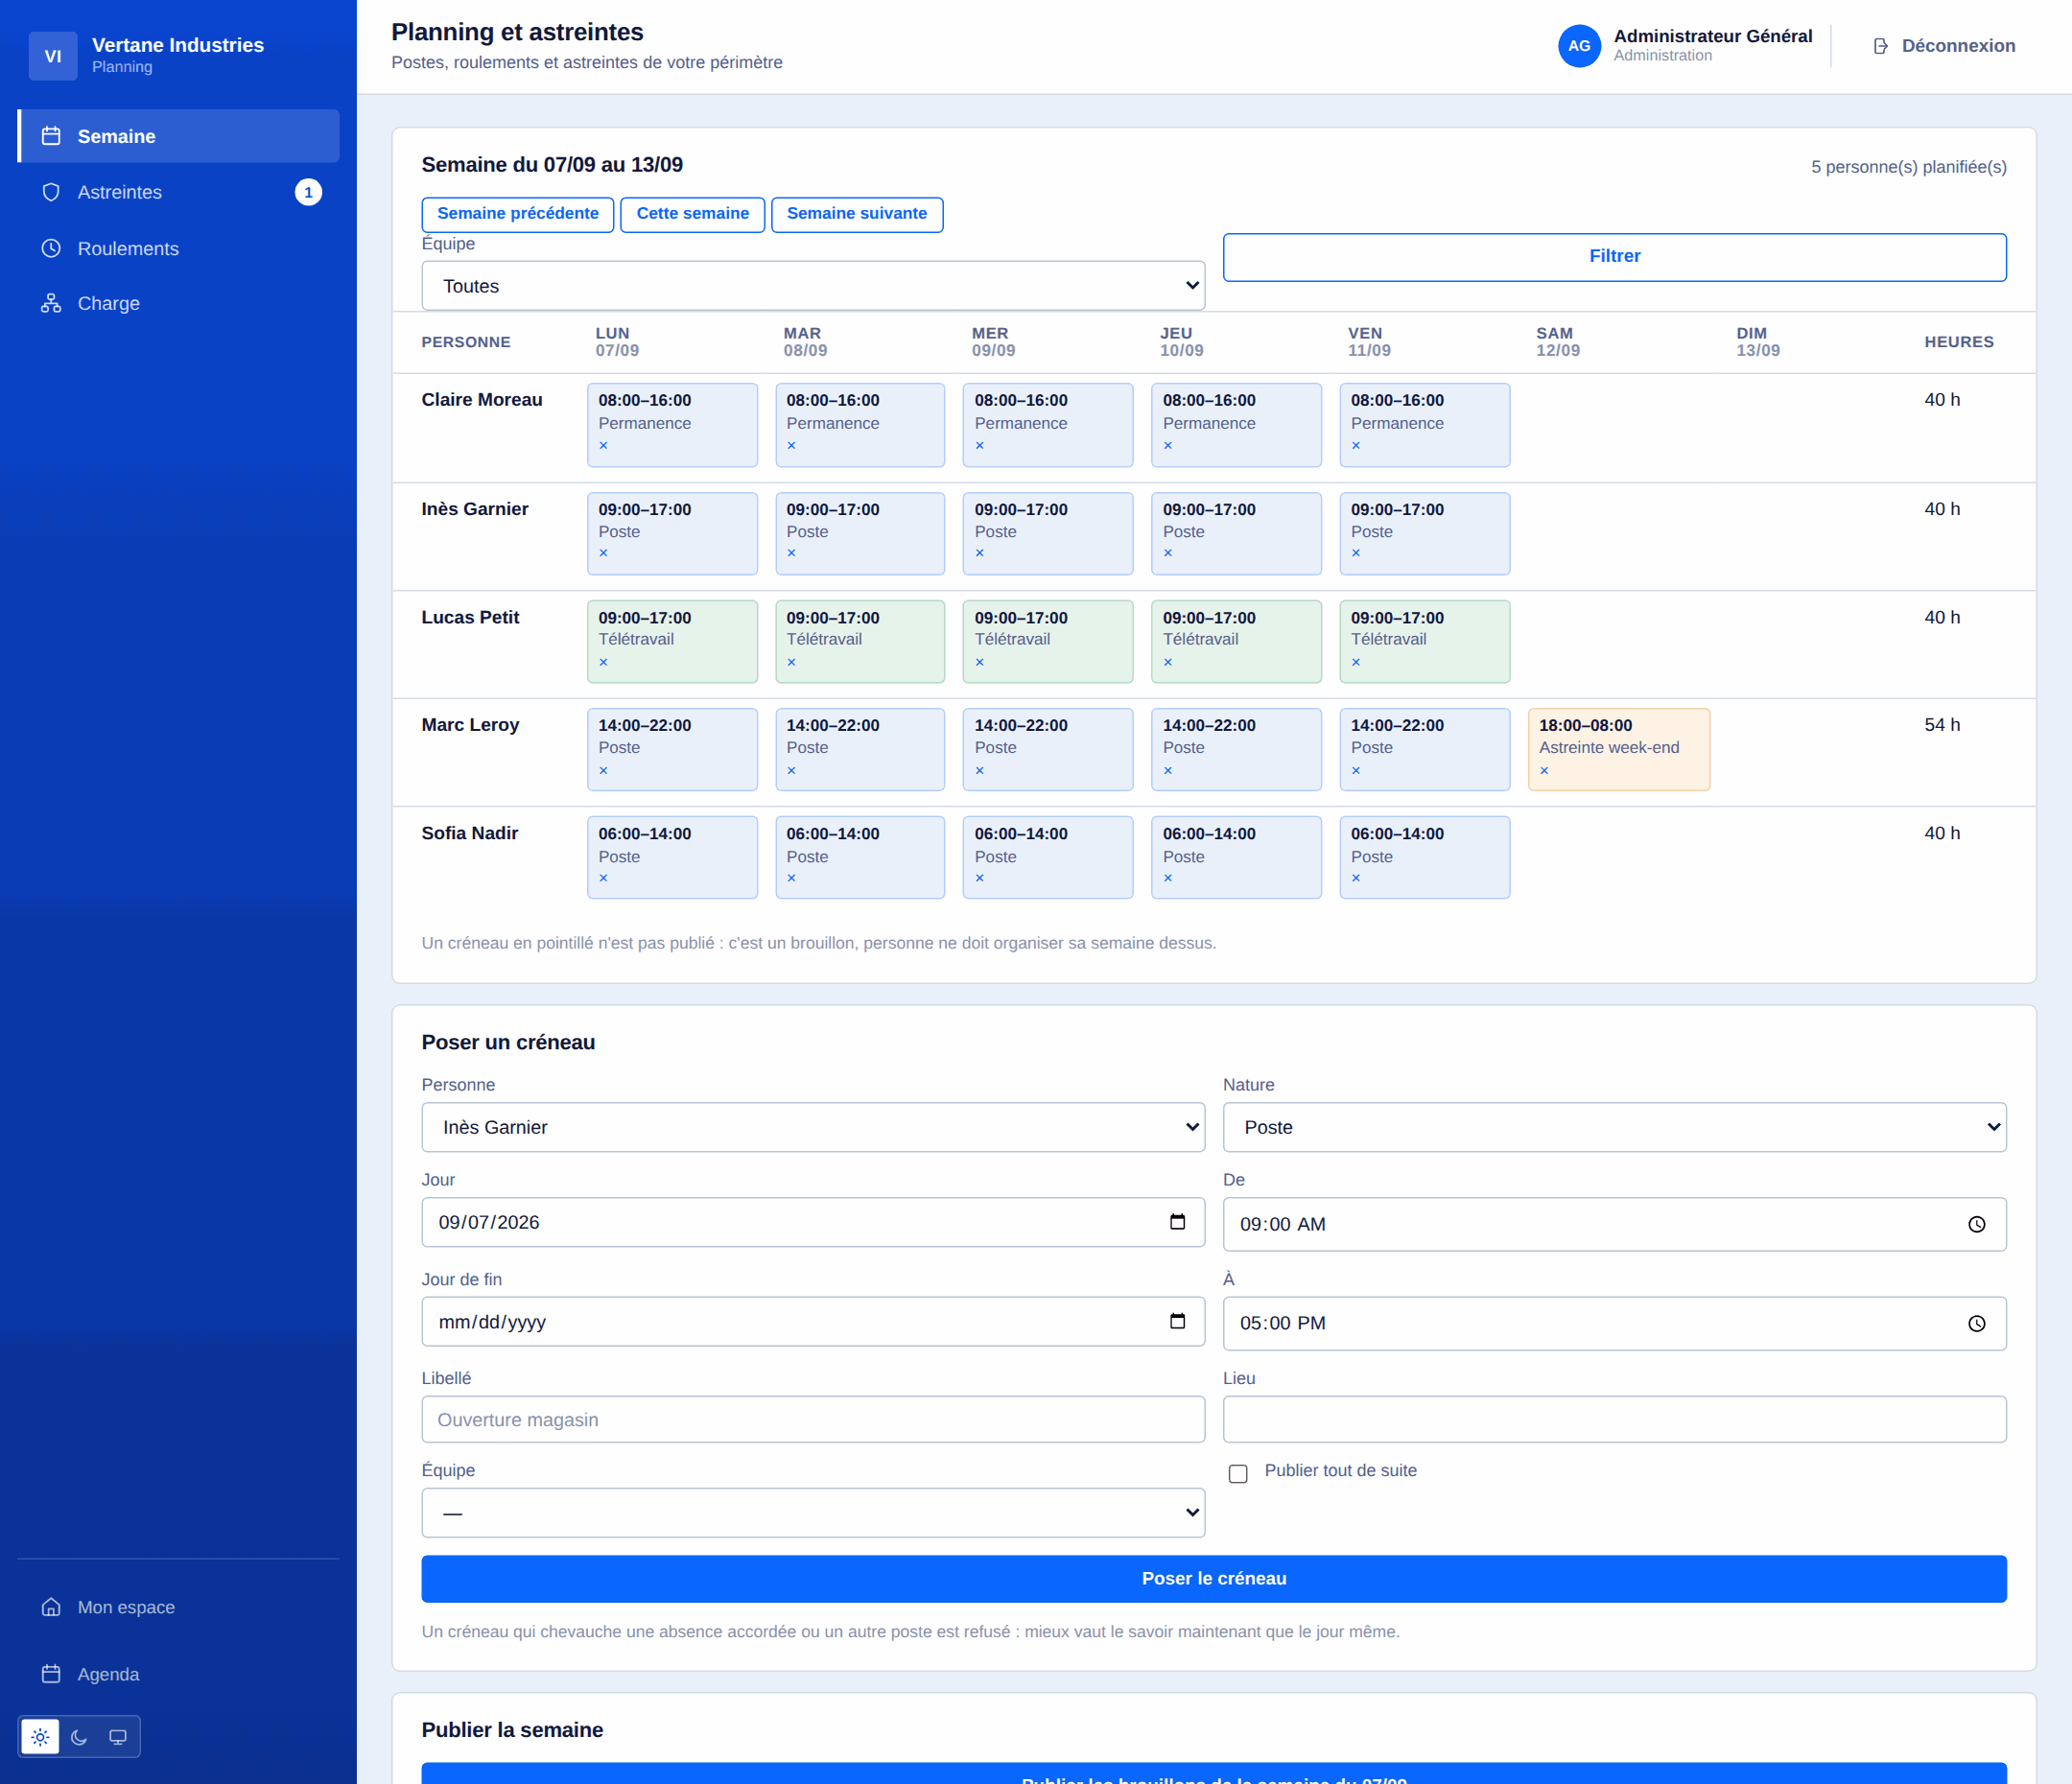Delete Inès Garnier's Tuesday Poste slot

[x=791, y=553]
